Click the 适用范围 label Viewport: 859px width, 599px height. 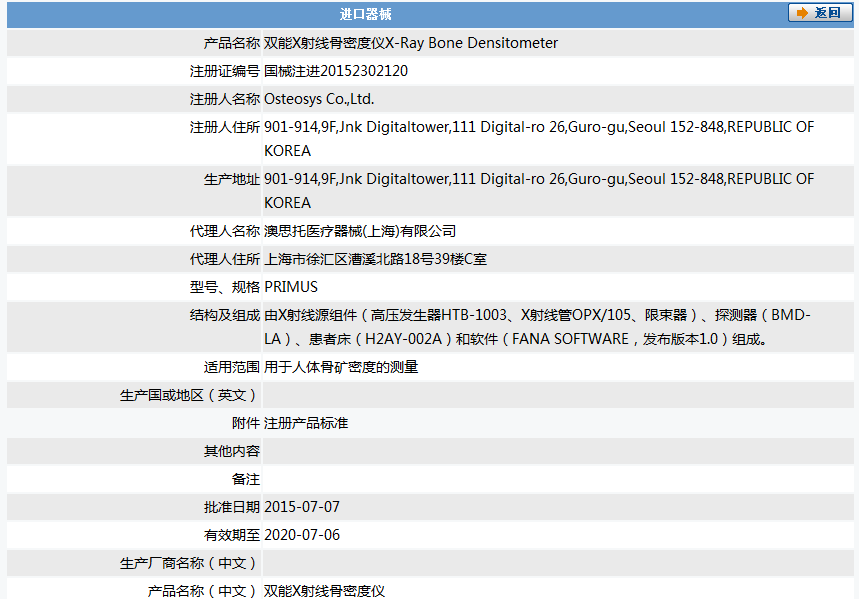(231, 367)
